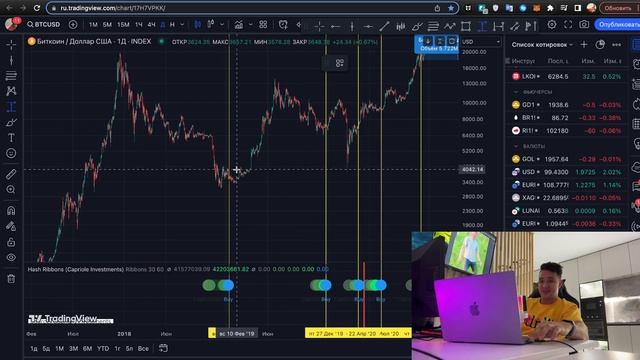Select the Д daily timeframe
The height and width of the screenshot is (360, 640).
coord(163,25)
